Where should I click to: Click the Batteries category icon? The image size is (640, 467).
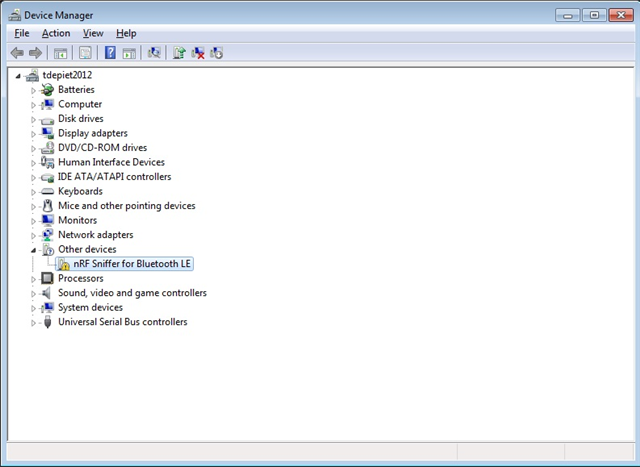47,89
